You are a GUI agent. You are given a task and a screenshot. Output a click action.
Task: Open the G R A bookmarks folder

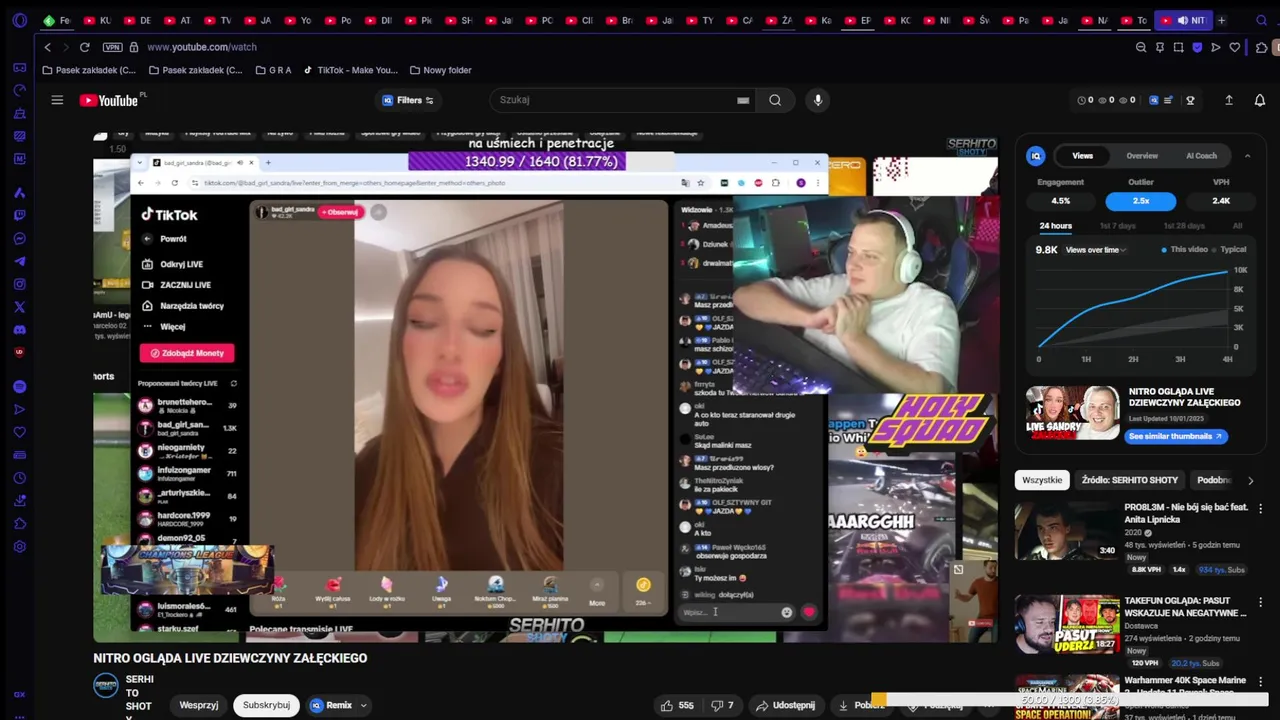(273, 70)
